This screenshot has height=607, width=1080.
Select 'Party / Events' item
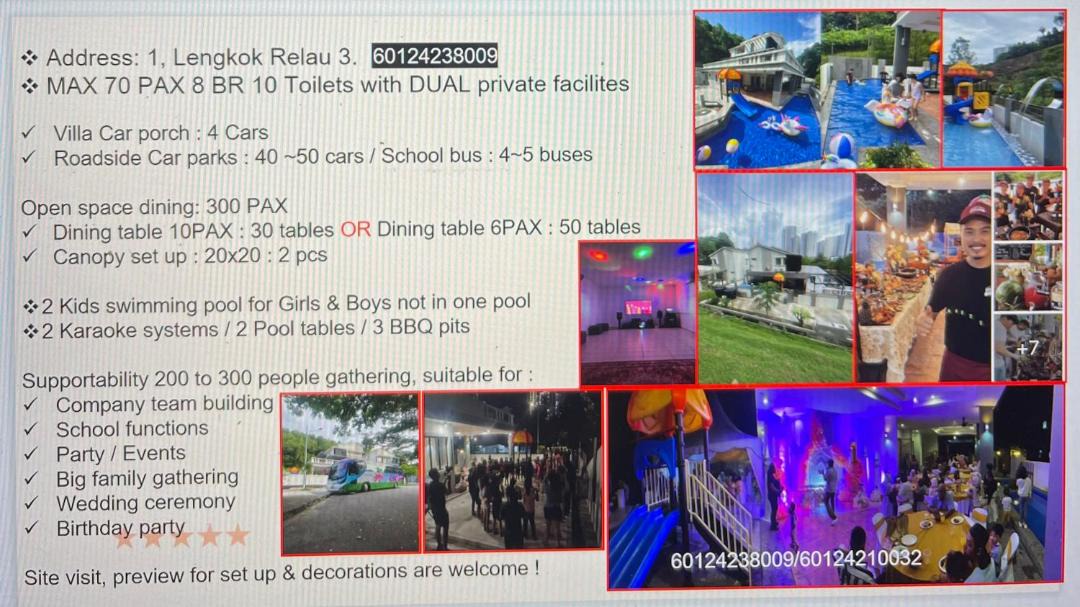[x=121, y=453]
